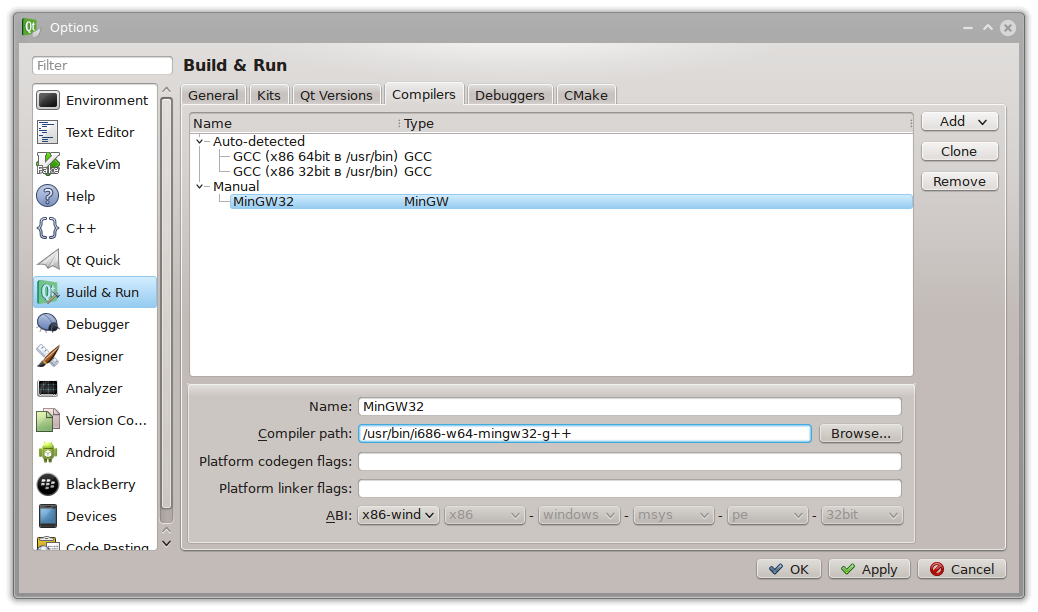Open the Designer category icon
Image resolution: width=1038 pixels, height=612 pixels.
click(48, 356)
